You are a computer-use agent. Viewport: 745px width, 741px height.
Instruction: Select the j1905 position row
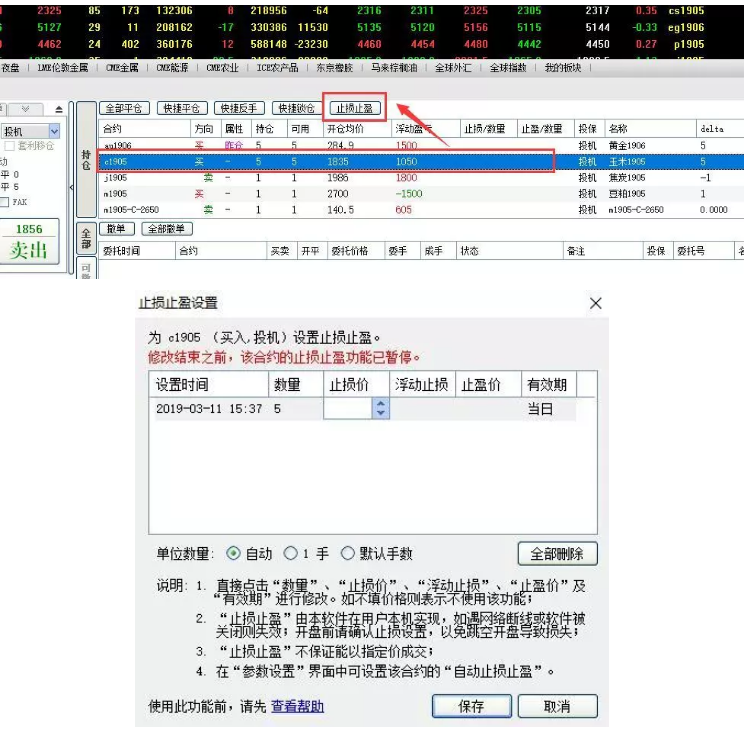(421, 178)
